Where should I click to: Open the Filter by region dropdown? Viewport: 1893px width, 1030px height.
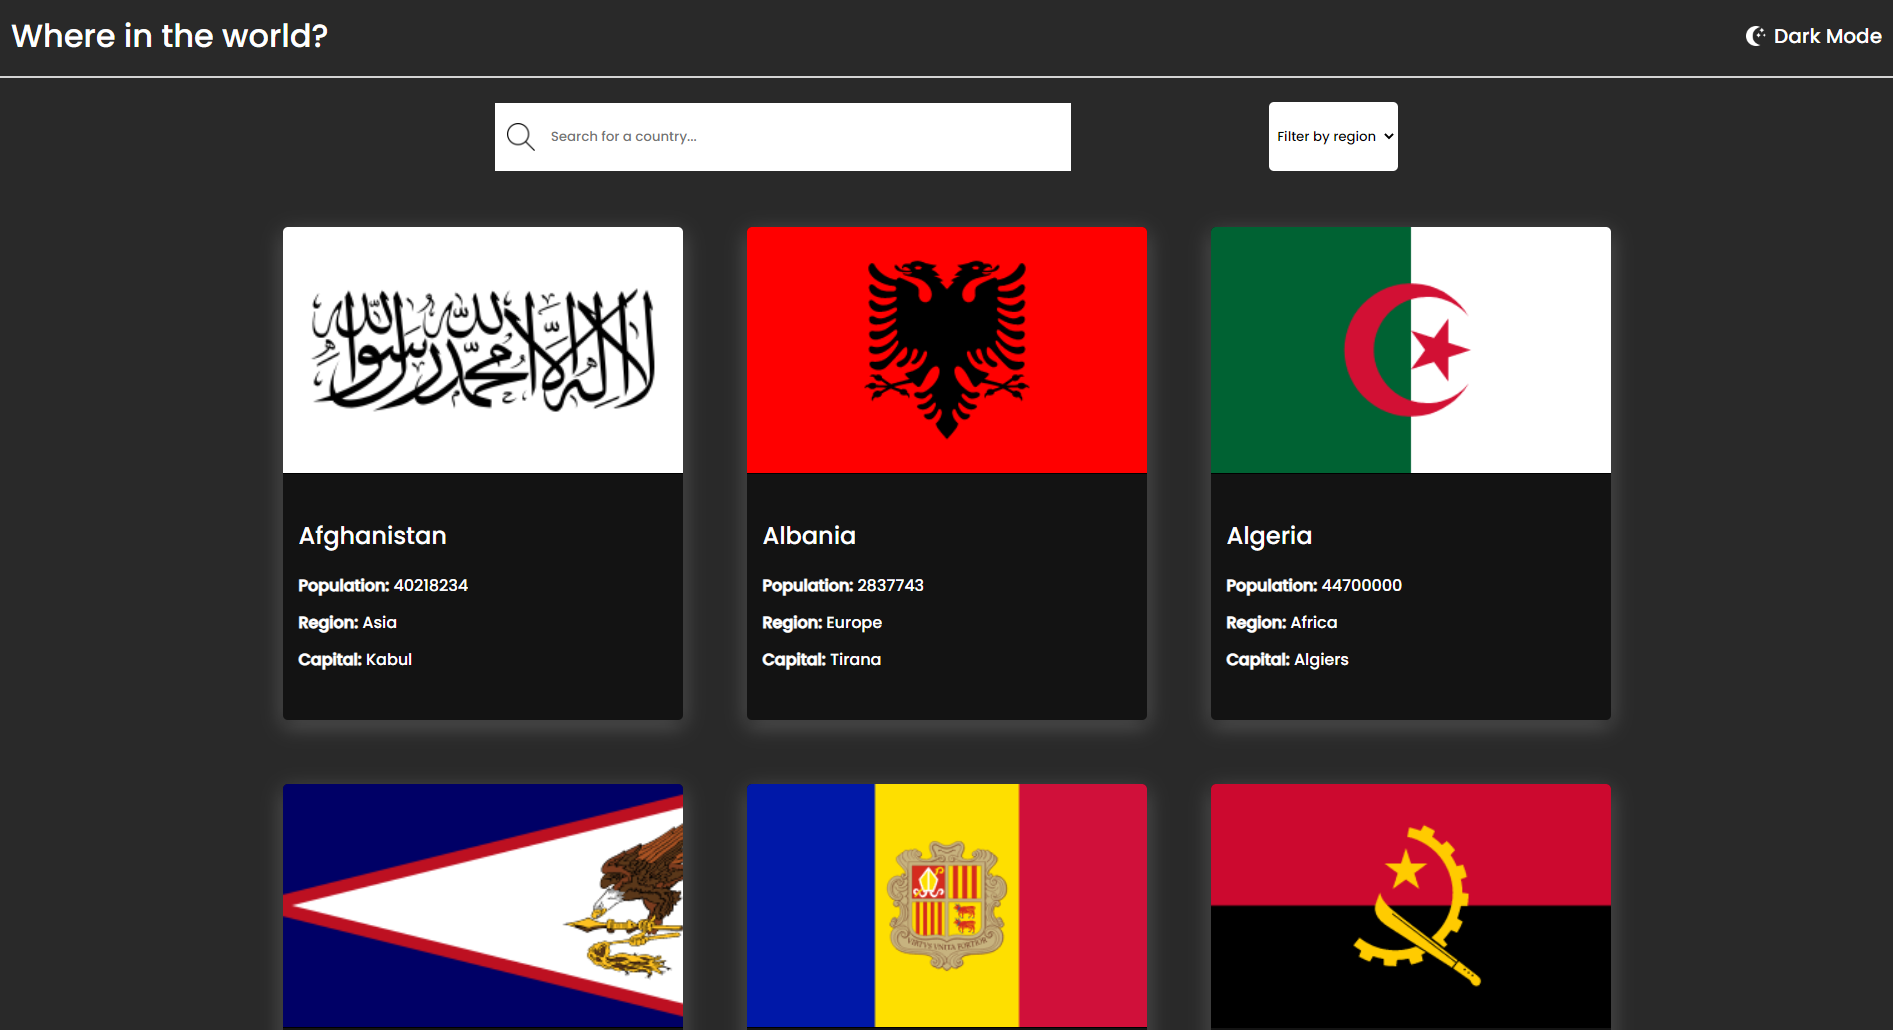[x=1333, y=136]
